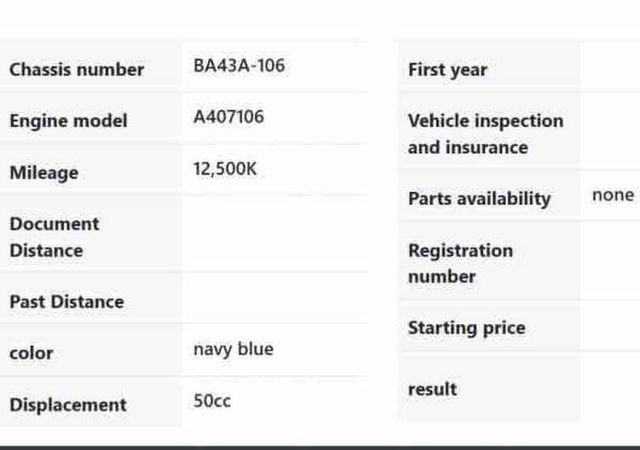Click the First year label
Image resolution: width=640 pixels, height=450 pixels.
click(447, 70)
